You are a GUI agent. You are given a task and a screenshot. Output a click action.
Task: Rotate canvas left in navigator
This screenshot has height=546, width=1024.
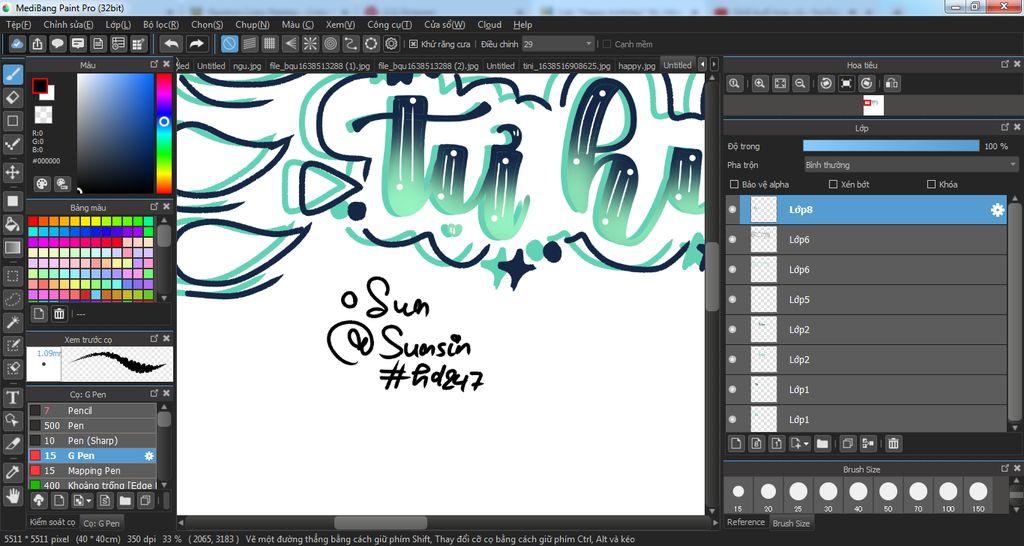click(x=826, y=84)
